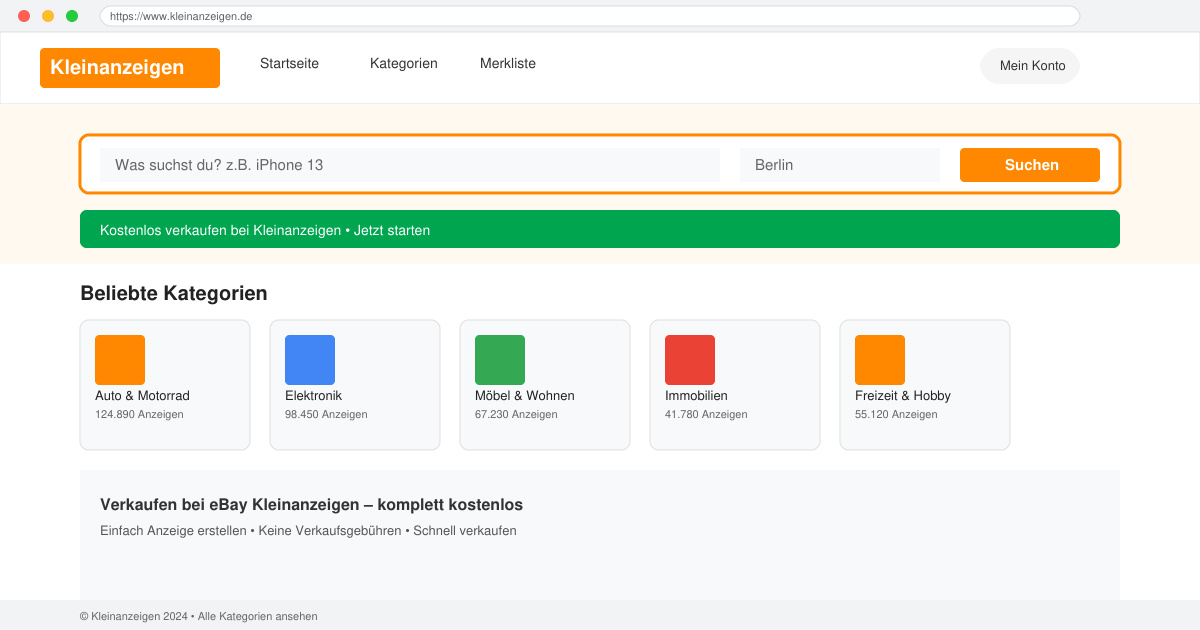Click the blue Elektronik category icon
Viewport: 1200px width, 630px height.
coord(310,360)
